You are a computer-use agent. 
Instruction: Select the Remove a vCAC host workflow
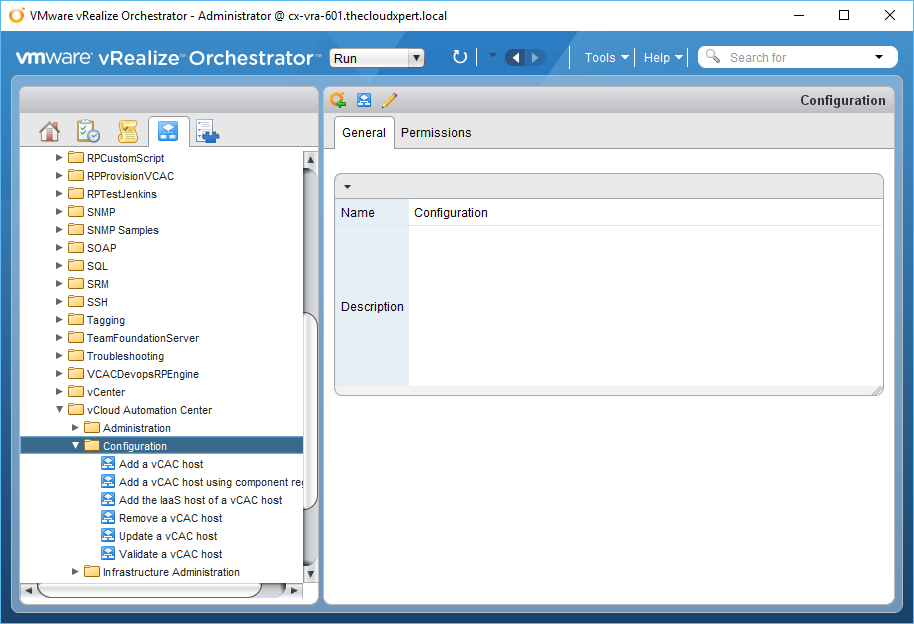(x=170, y=518)
